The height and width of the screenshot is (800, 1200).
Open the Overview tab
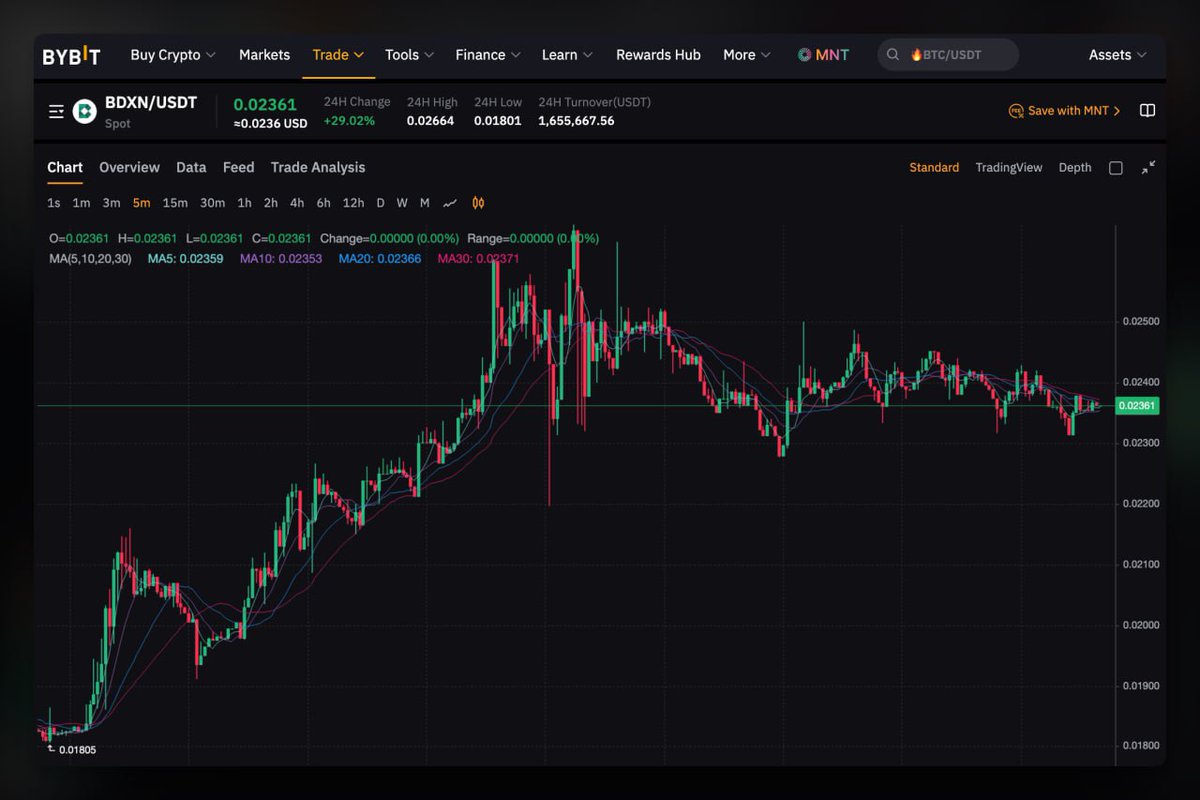point(129,167)
